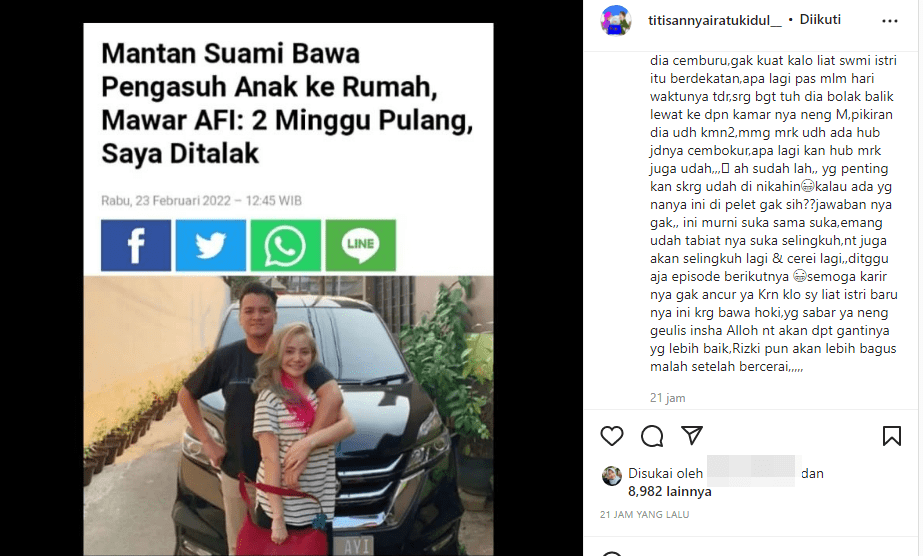The width and height of the screenshot is (923, 556).
Task: Click the Twitter bird share icon
Action: click(x=211, y=245)
